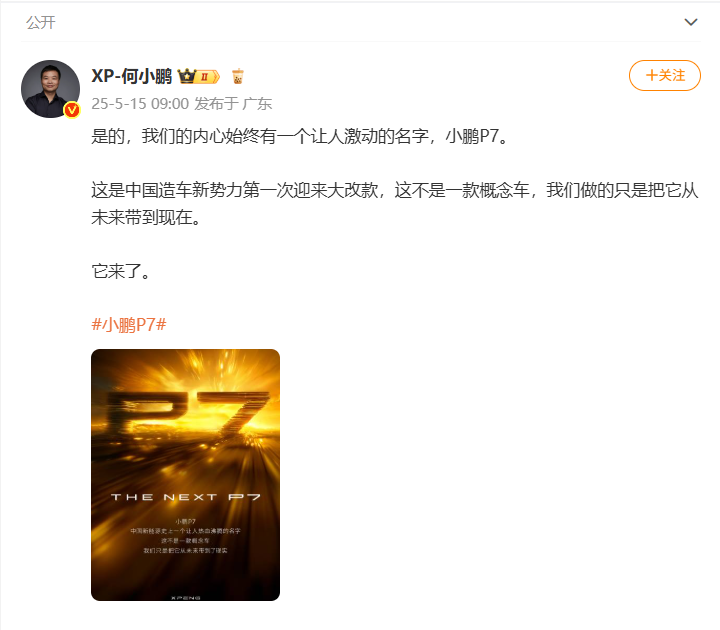The image size is (720, 630).
Task: Expand the chevron menu beside 公开
Action: pyautogui.click(x=691, y=22)
